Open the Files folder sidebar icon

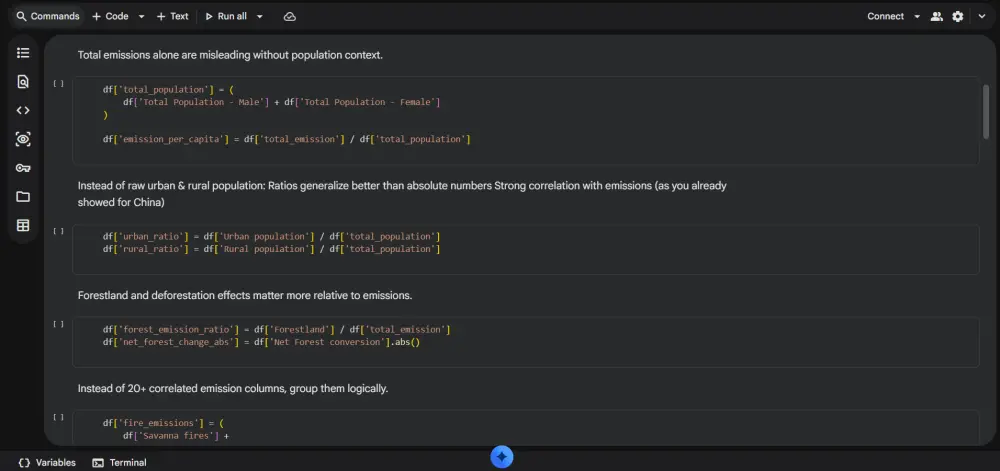click(x=23, y=196)
